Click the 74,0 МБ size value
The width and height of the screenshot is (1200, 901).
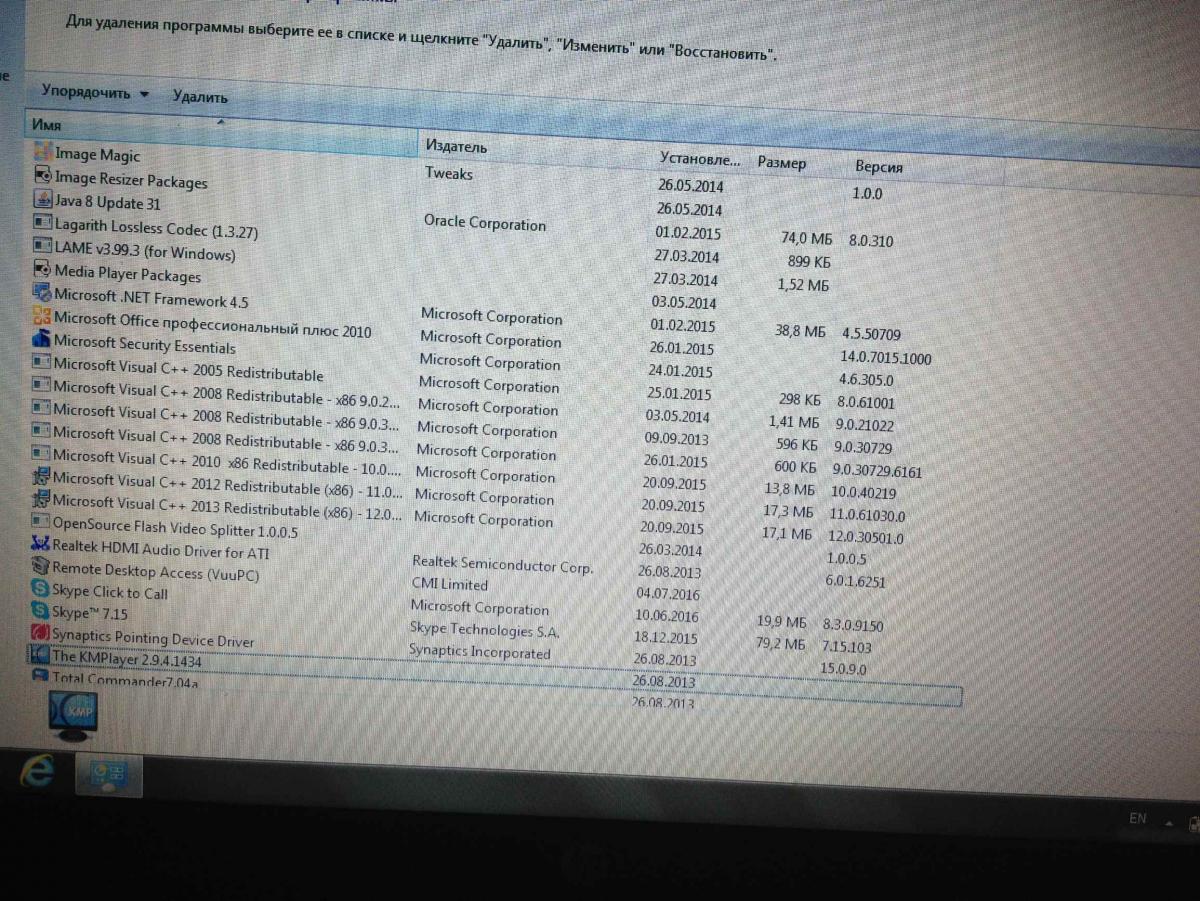(806, 239)
